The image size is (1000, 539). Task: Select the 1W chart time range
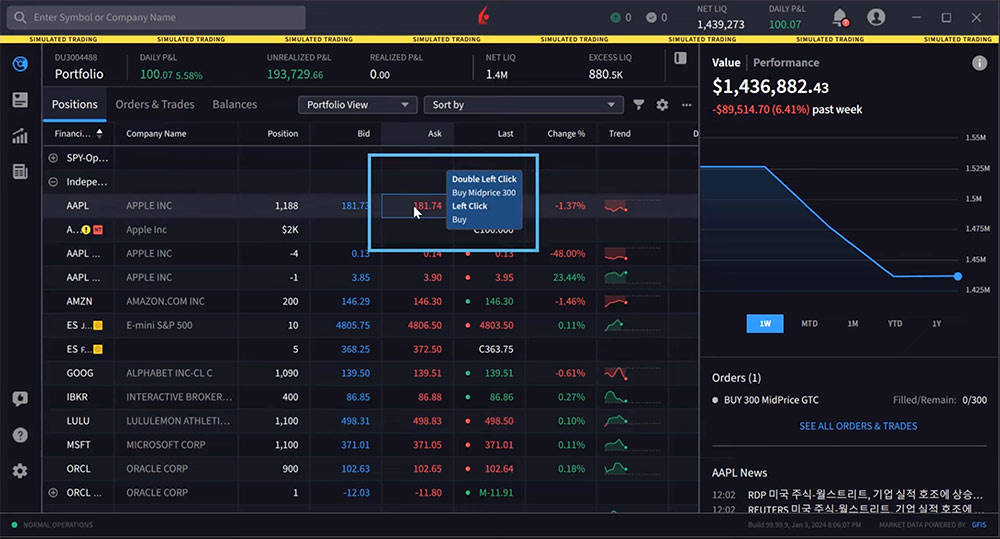(x=764, y=324)
